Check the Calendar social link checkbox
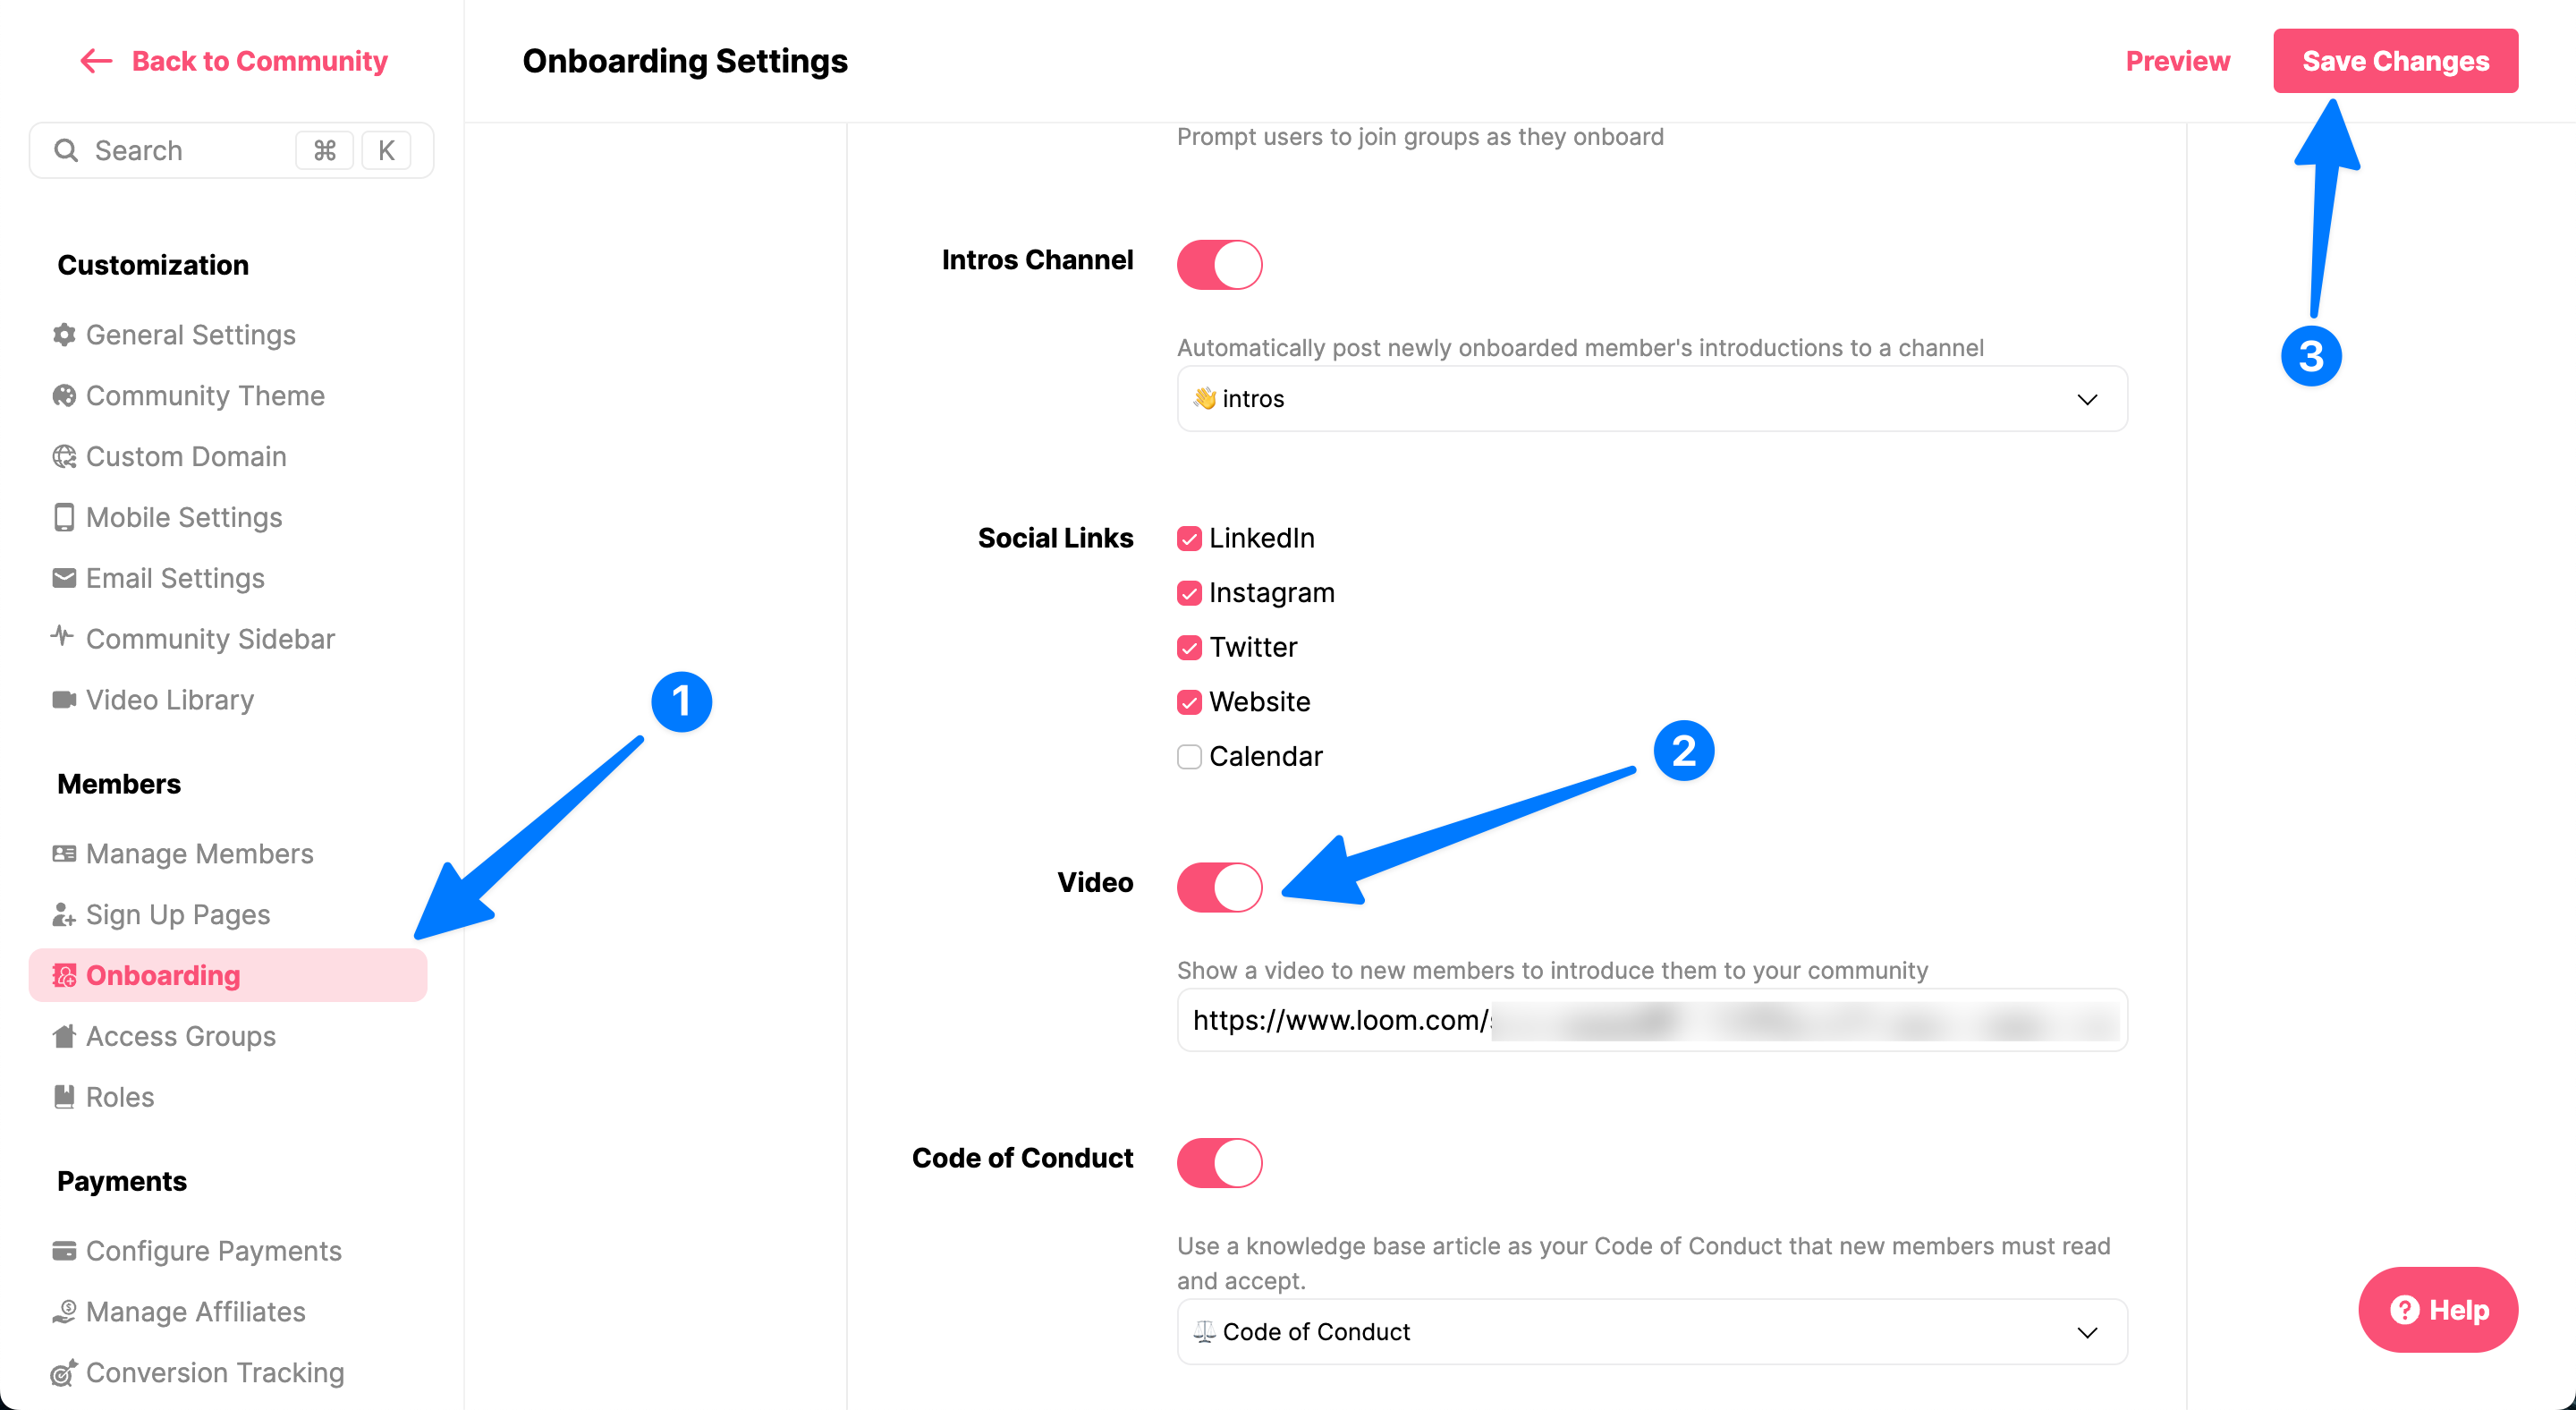Screen dimensions: 2576x1410 tap(1189, 757)
